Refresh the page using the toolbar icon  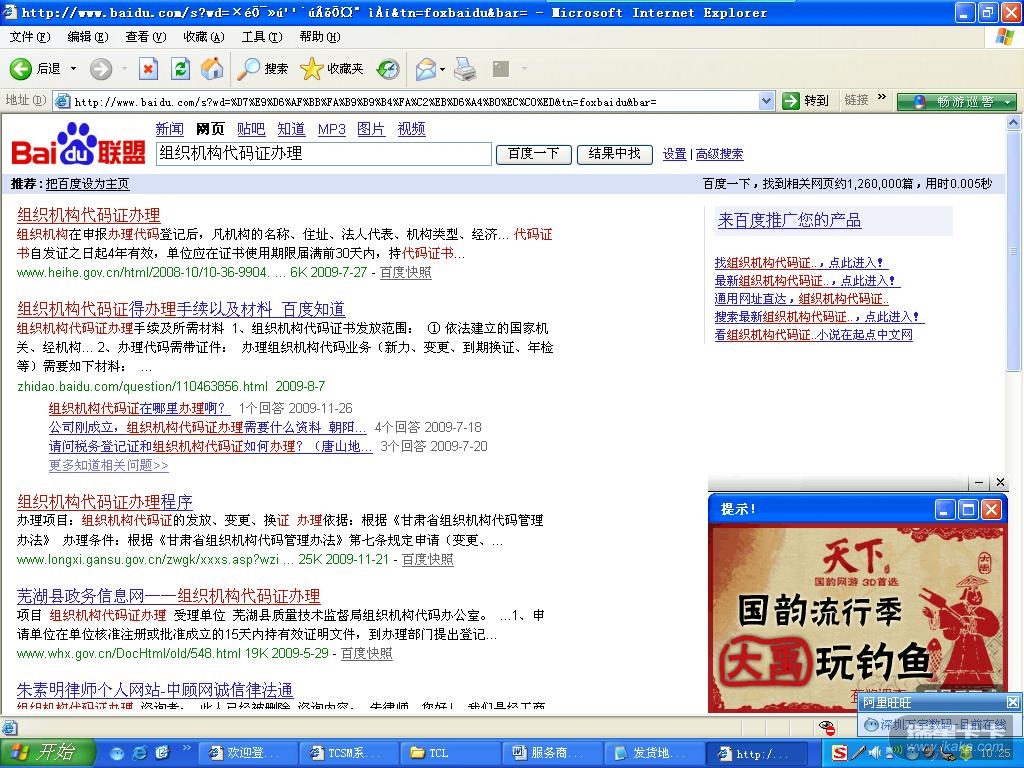click(x=180, y=69)
